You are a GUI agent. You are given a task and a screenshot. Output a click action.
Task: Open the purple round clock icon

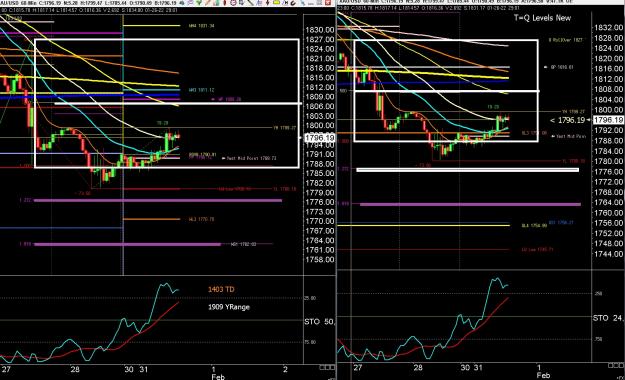click(233, 2)
